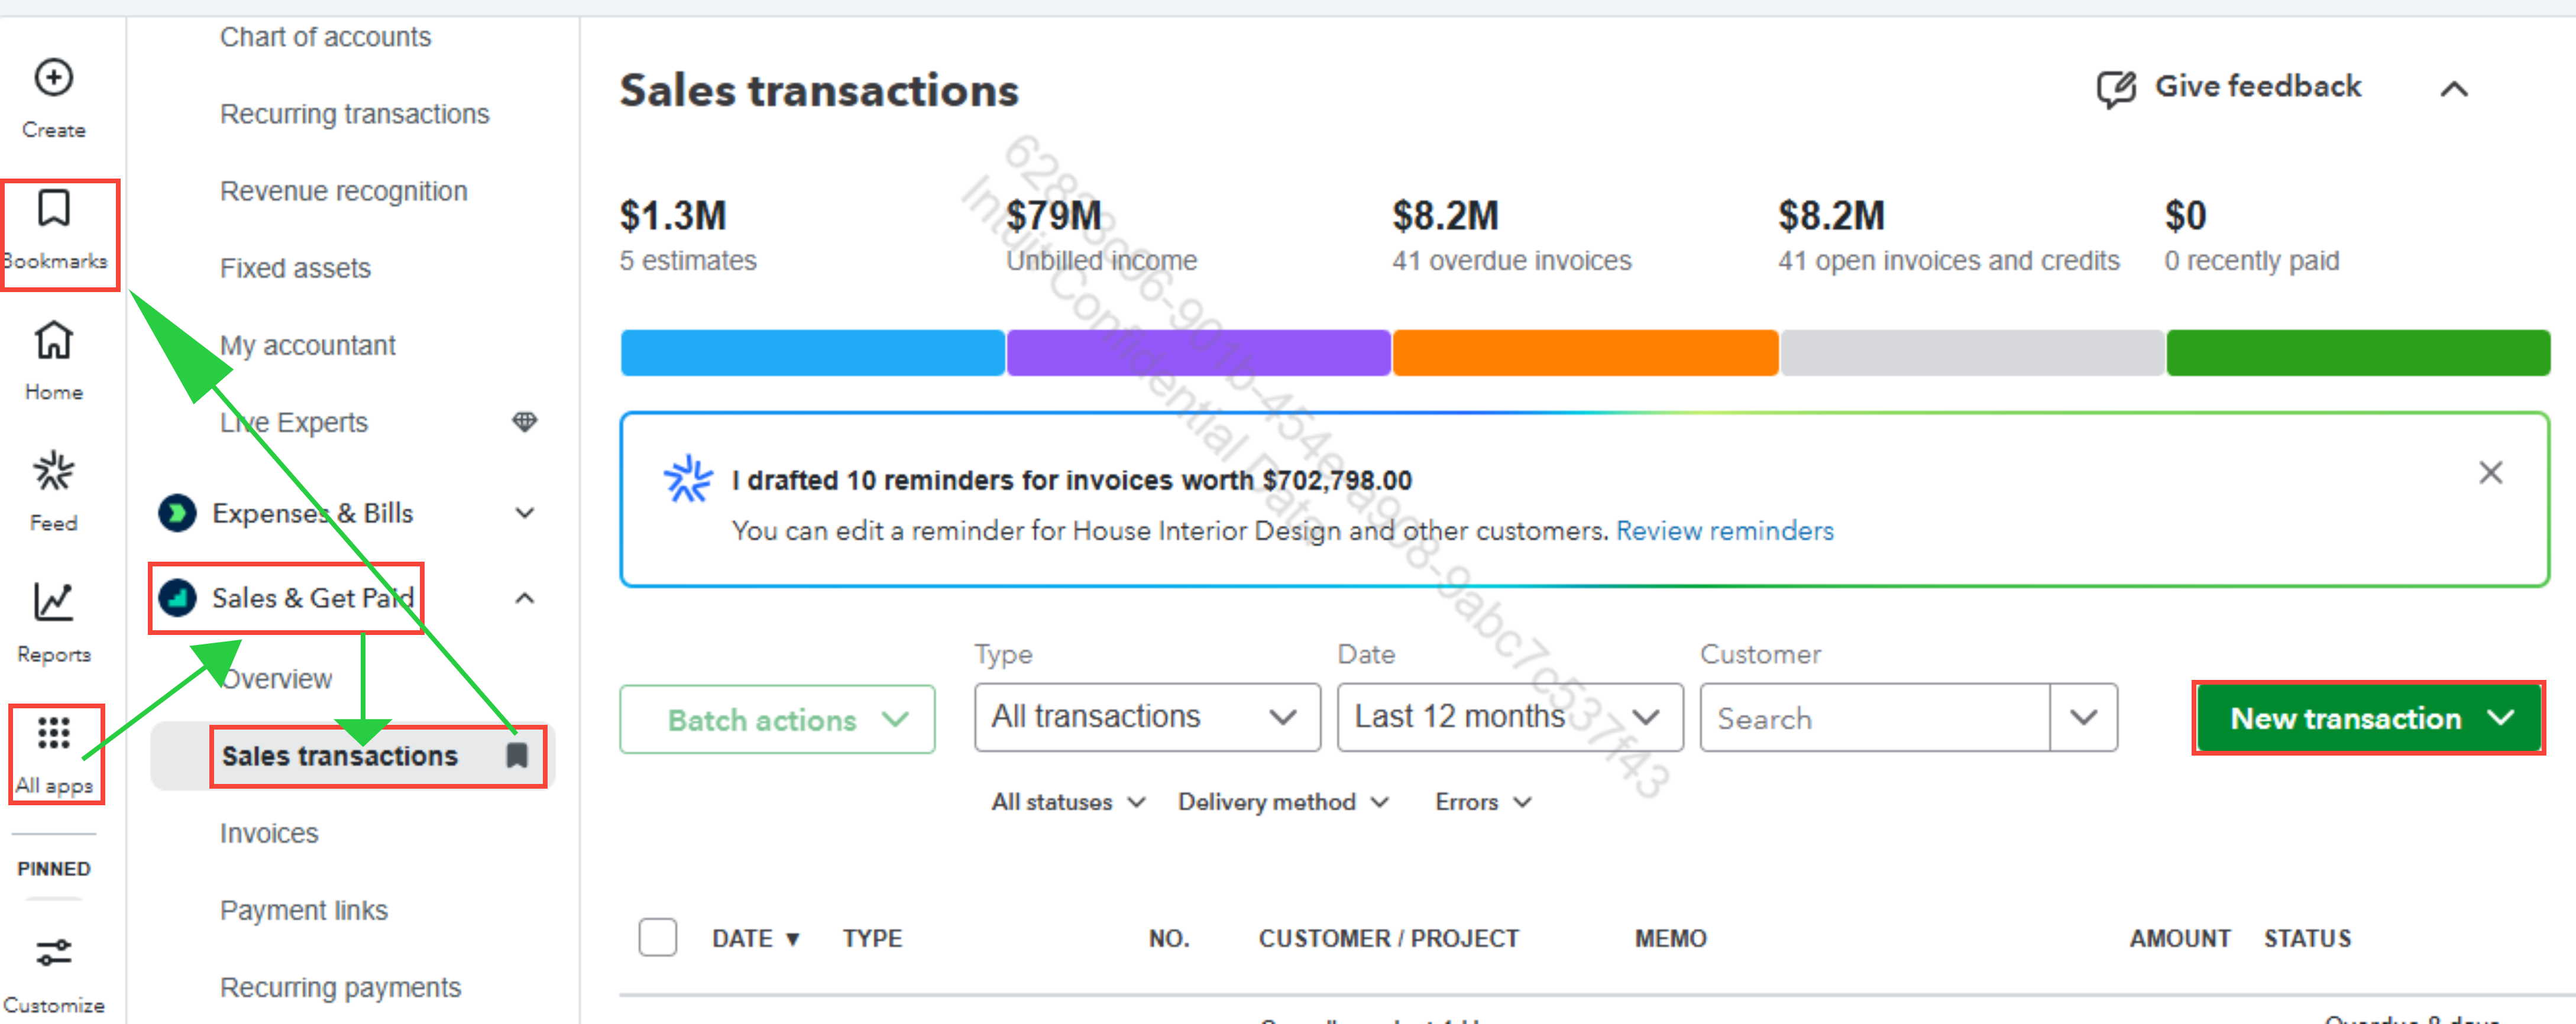Open the Feed sparkle icon

click(x=54, y=472)
